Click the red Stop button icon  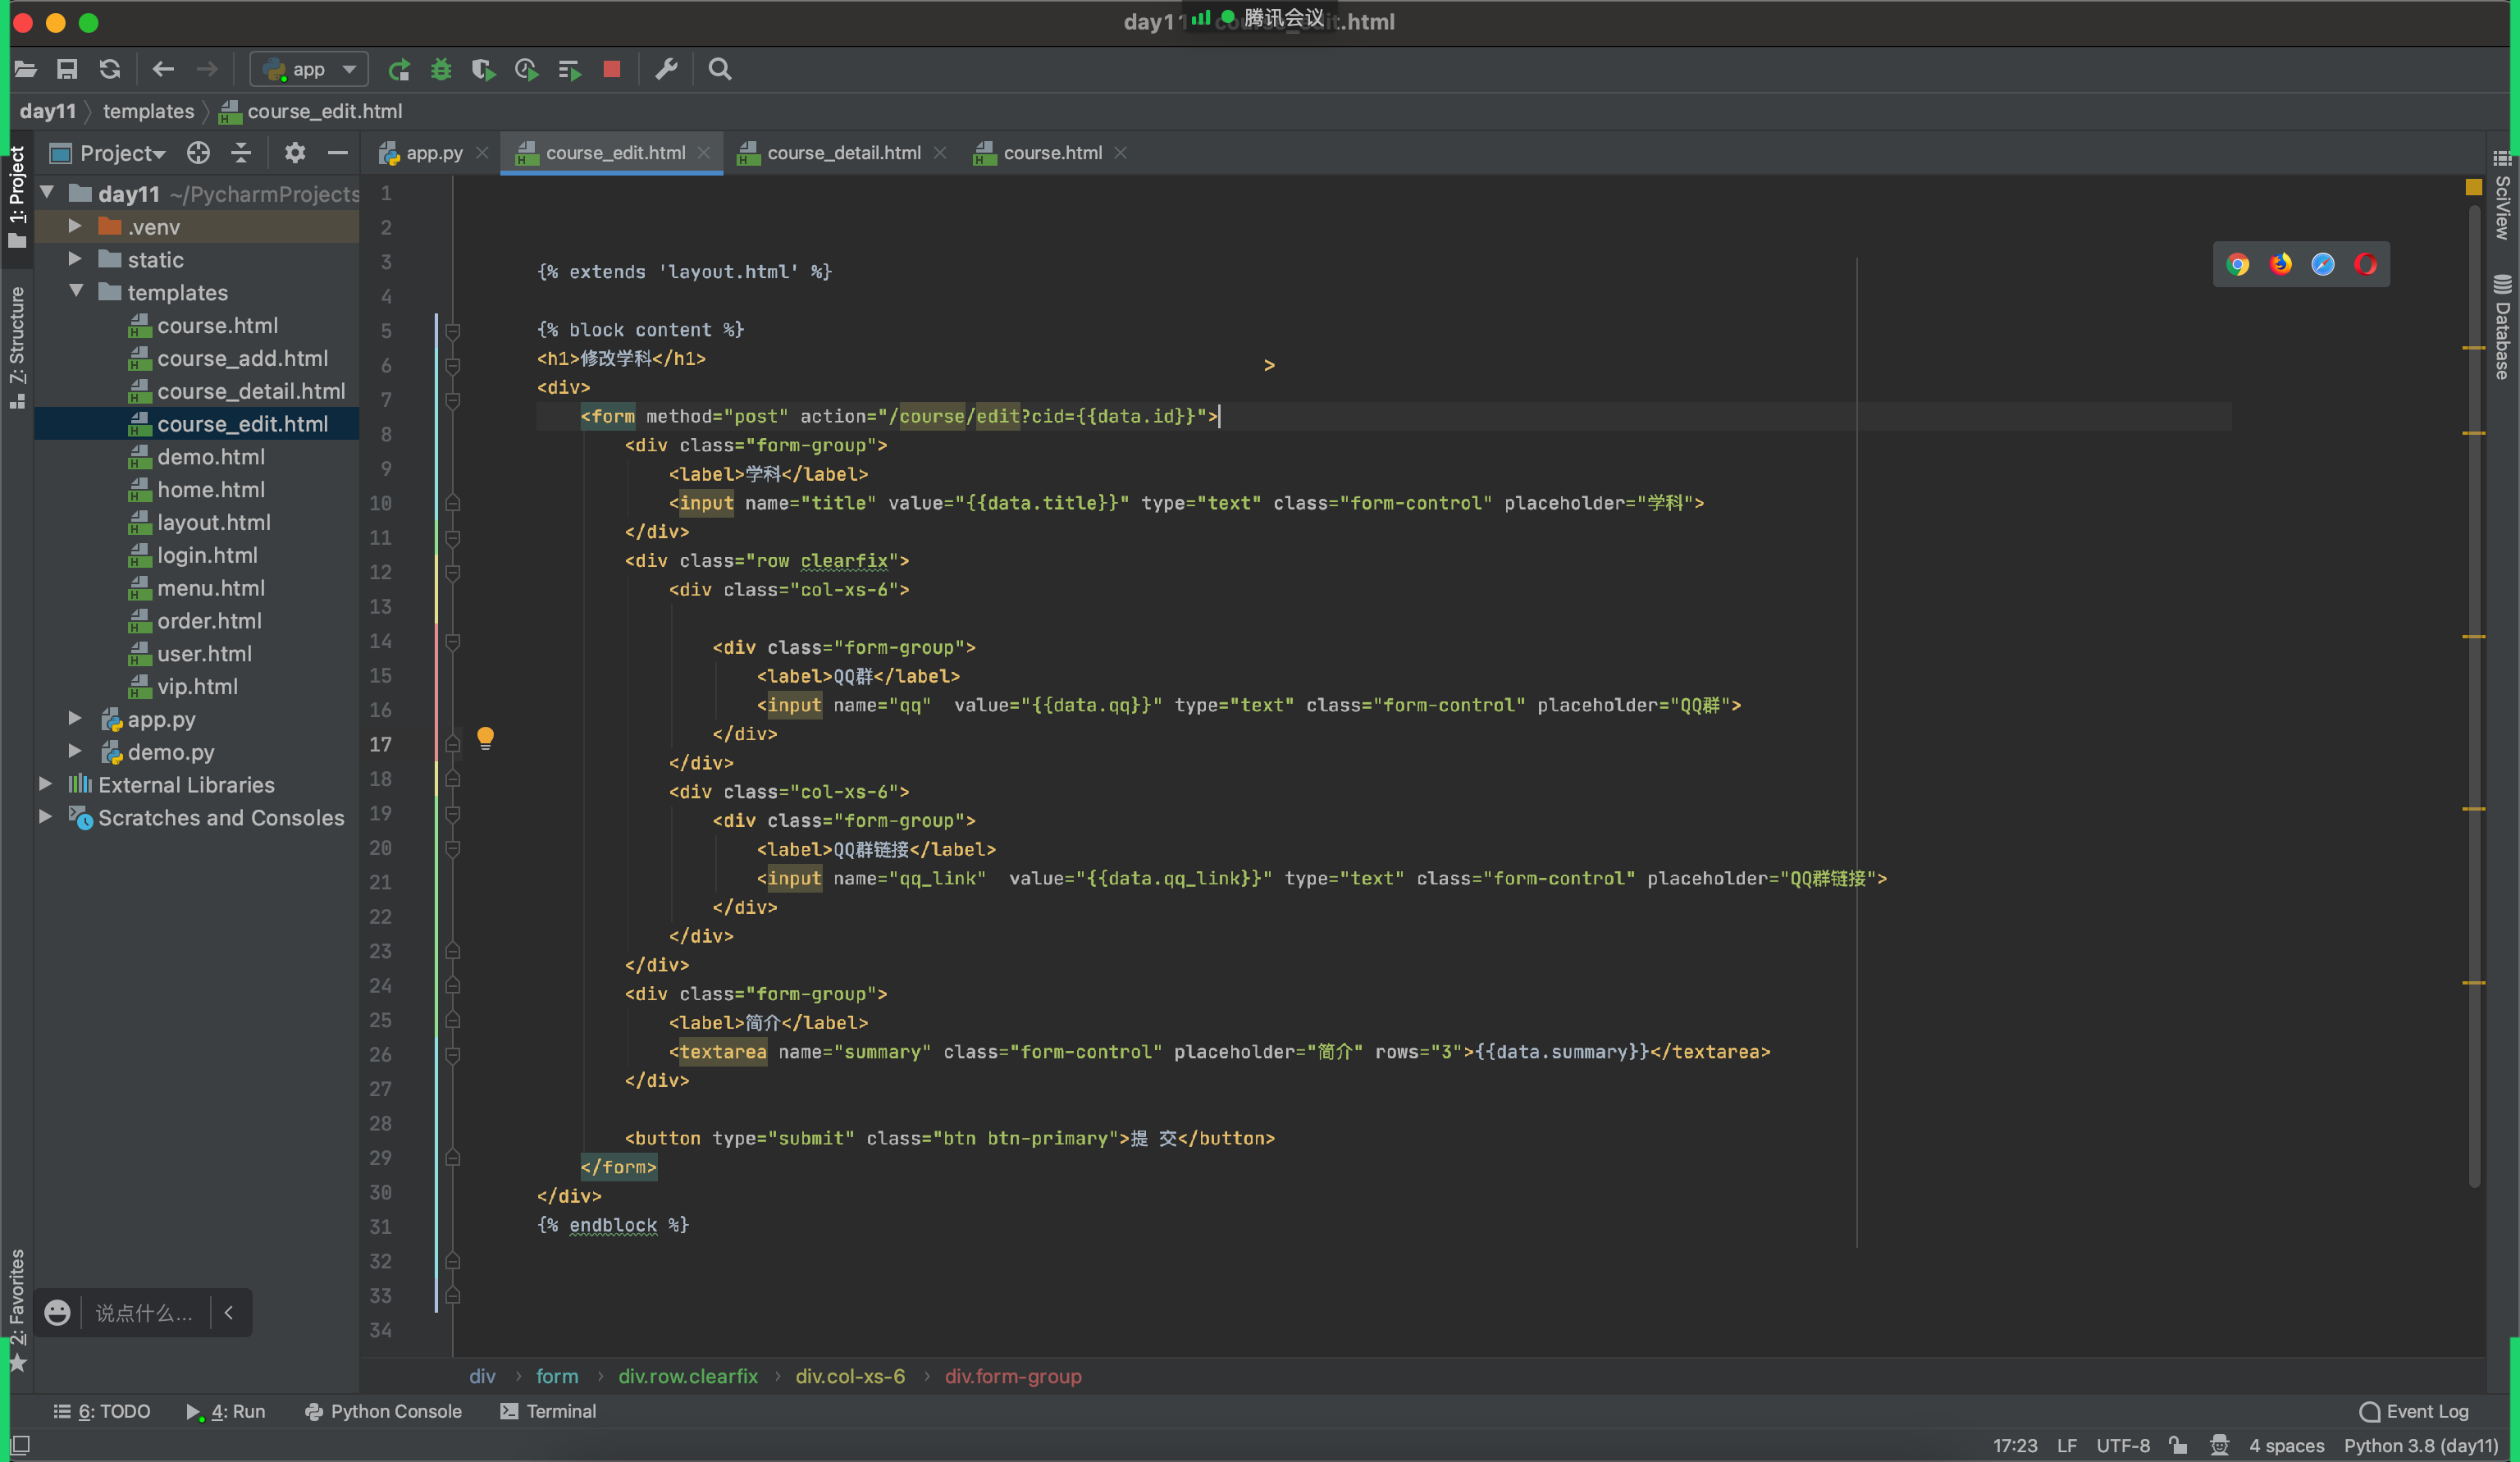612,69
